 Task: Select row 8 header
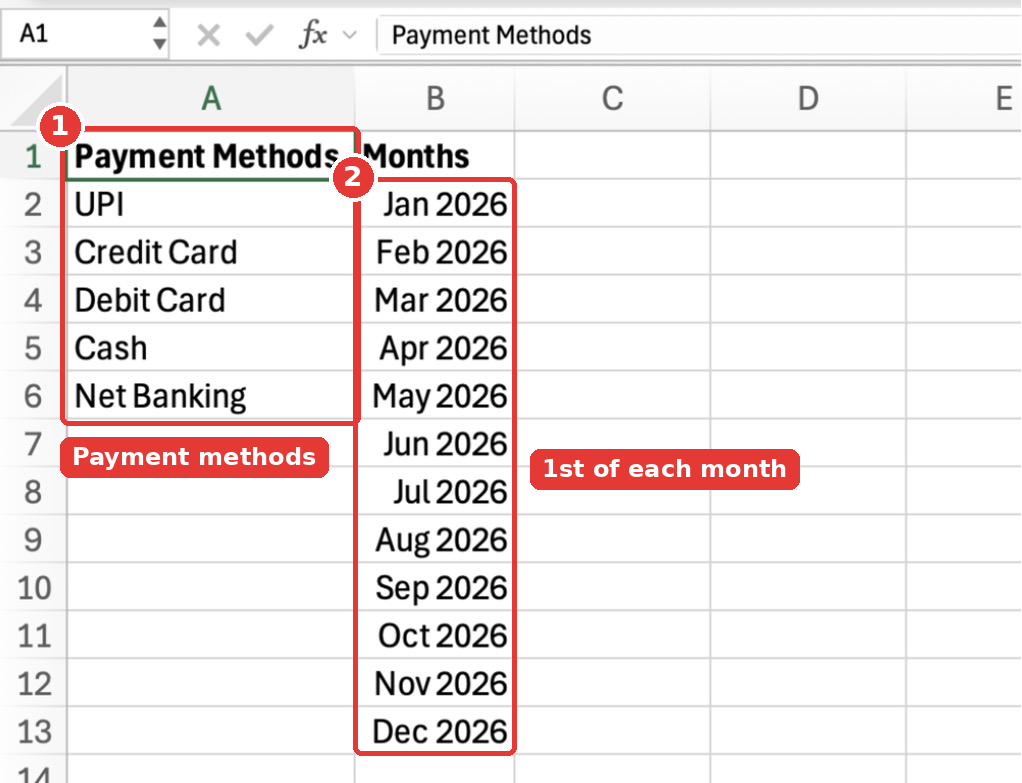coord(33,492)
